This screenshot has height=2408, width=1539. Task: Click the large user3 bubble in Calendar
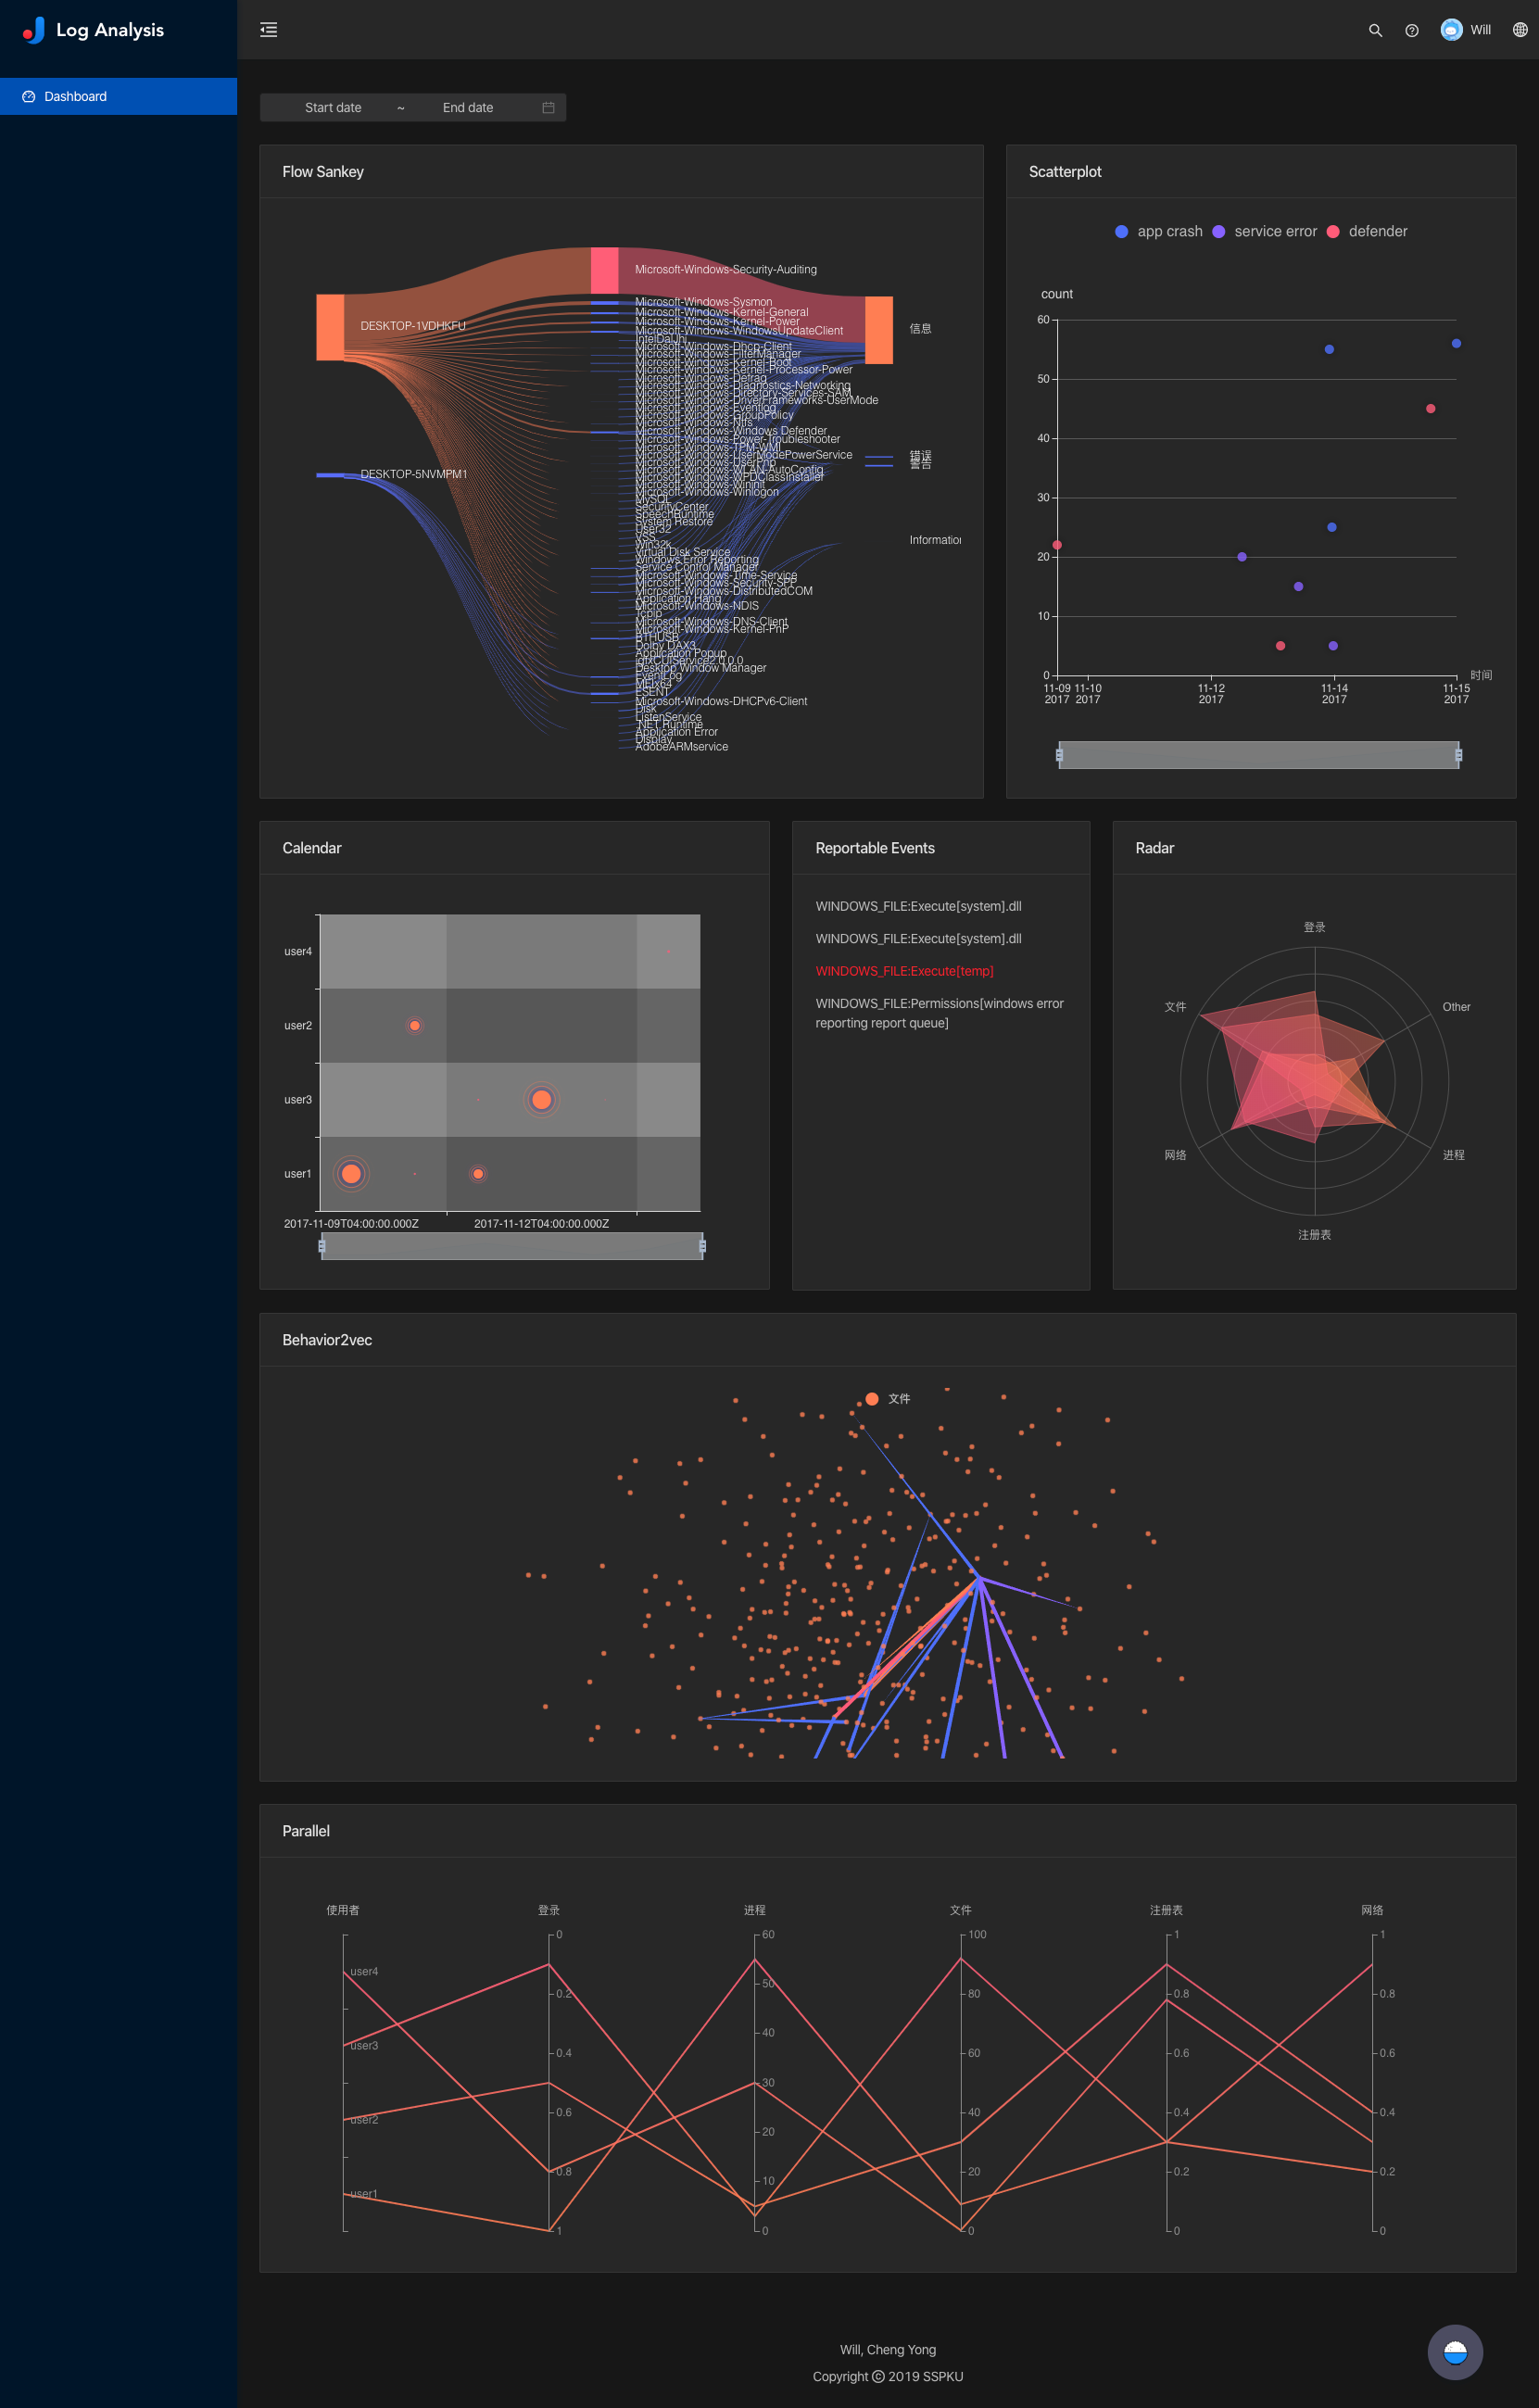point(541,1100)
